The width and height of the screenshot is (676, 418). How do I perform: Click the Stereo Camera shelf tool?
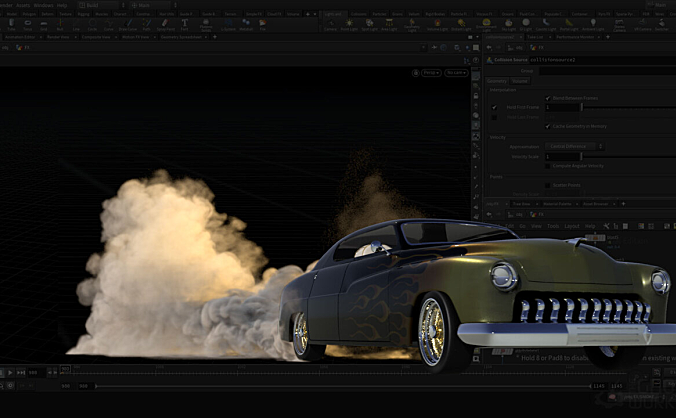pos(620,25)
